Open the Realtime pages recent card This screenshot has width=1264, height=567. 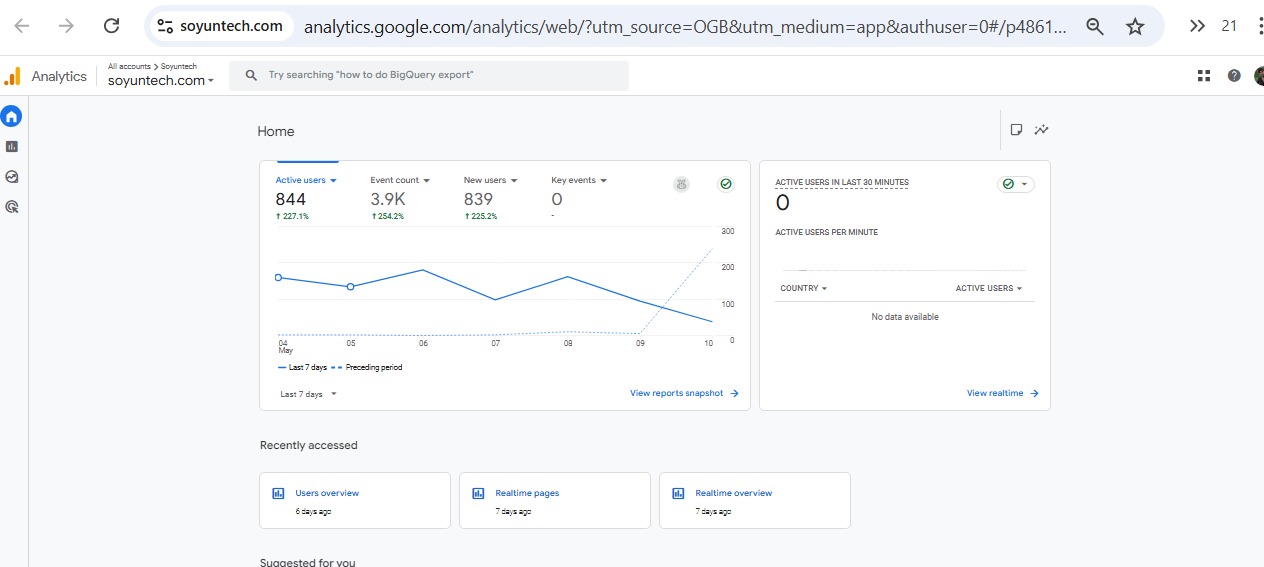pyautogui.click(x=555, y=500)
